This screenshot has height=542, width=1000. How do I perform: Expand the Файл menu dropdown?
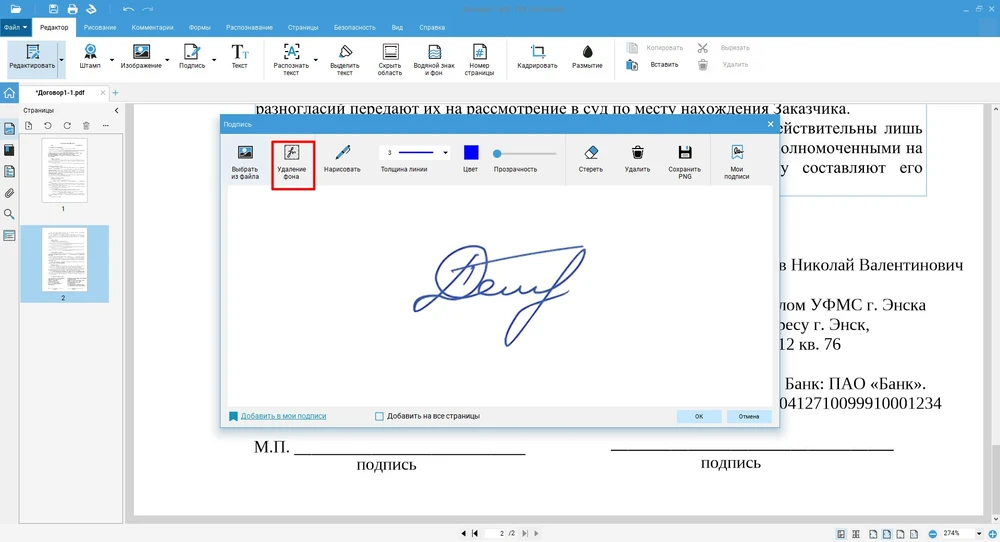[x=16, y=27]
